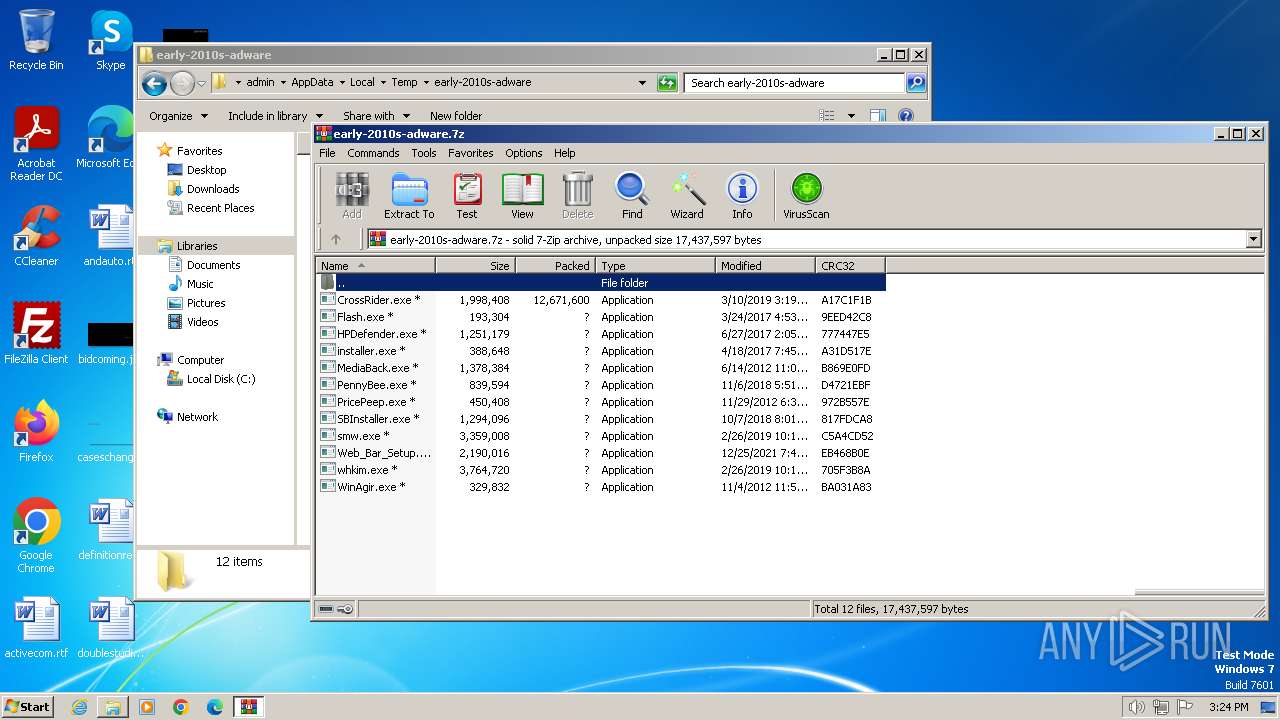Select WinAgir.exe row

(601, 487)
